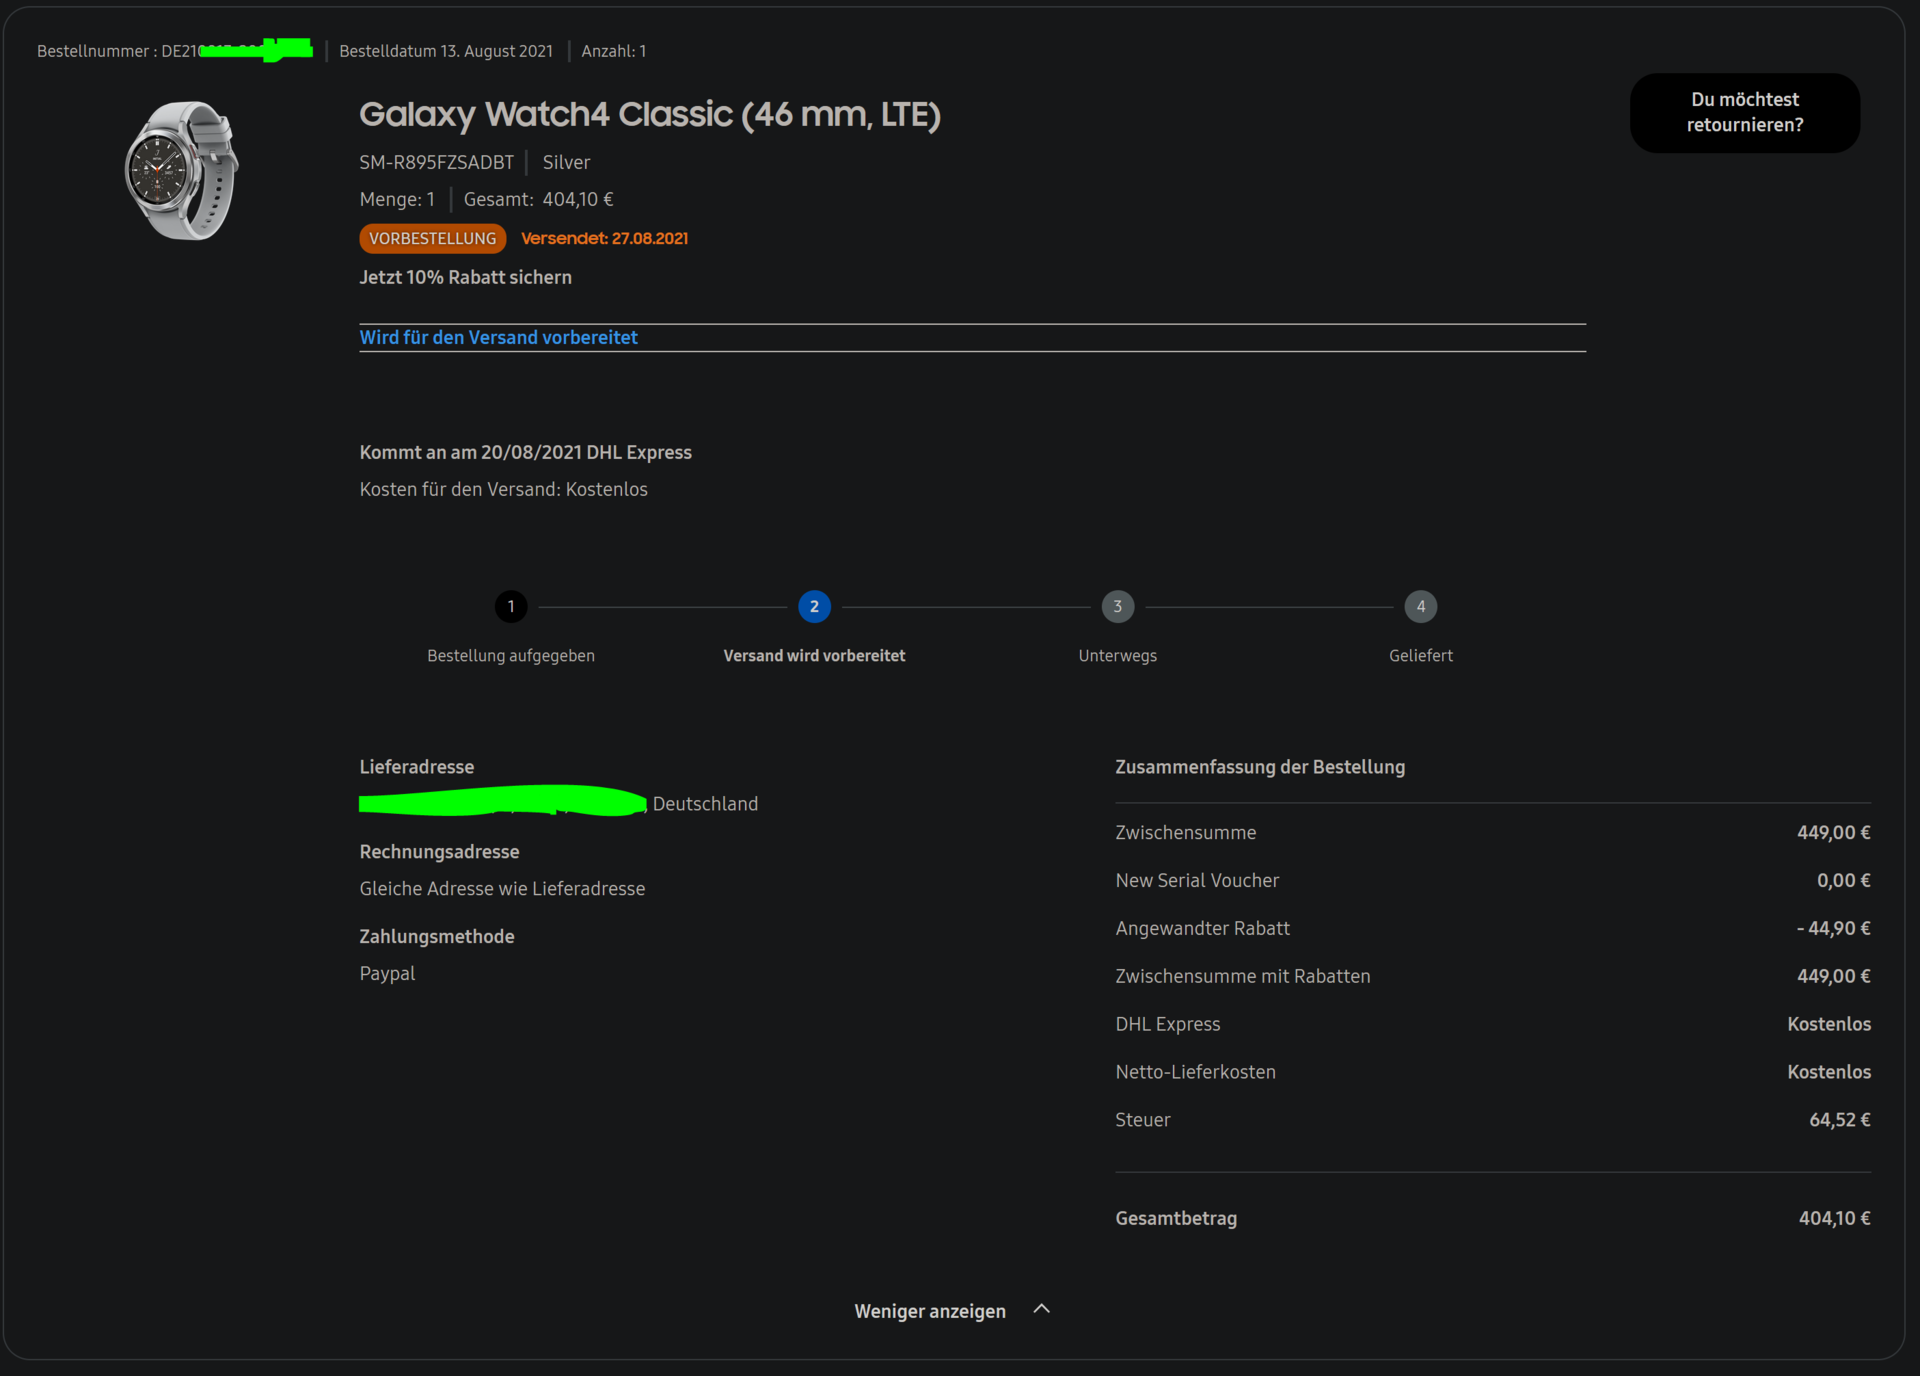
Task: Select step 3 'Unterwegs' circle
Action: click(1118, 606)
